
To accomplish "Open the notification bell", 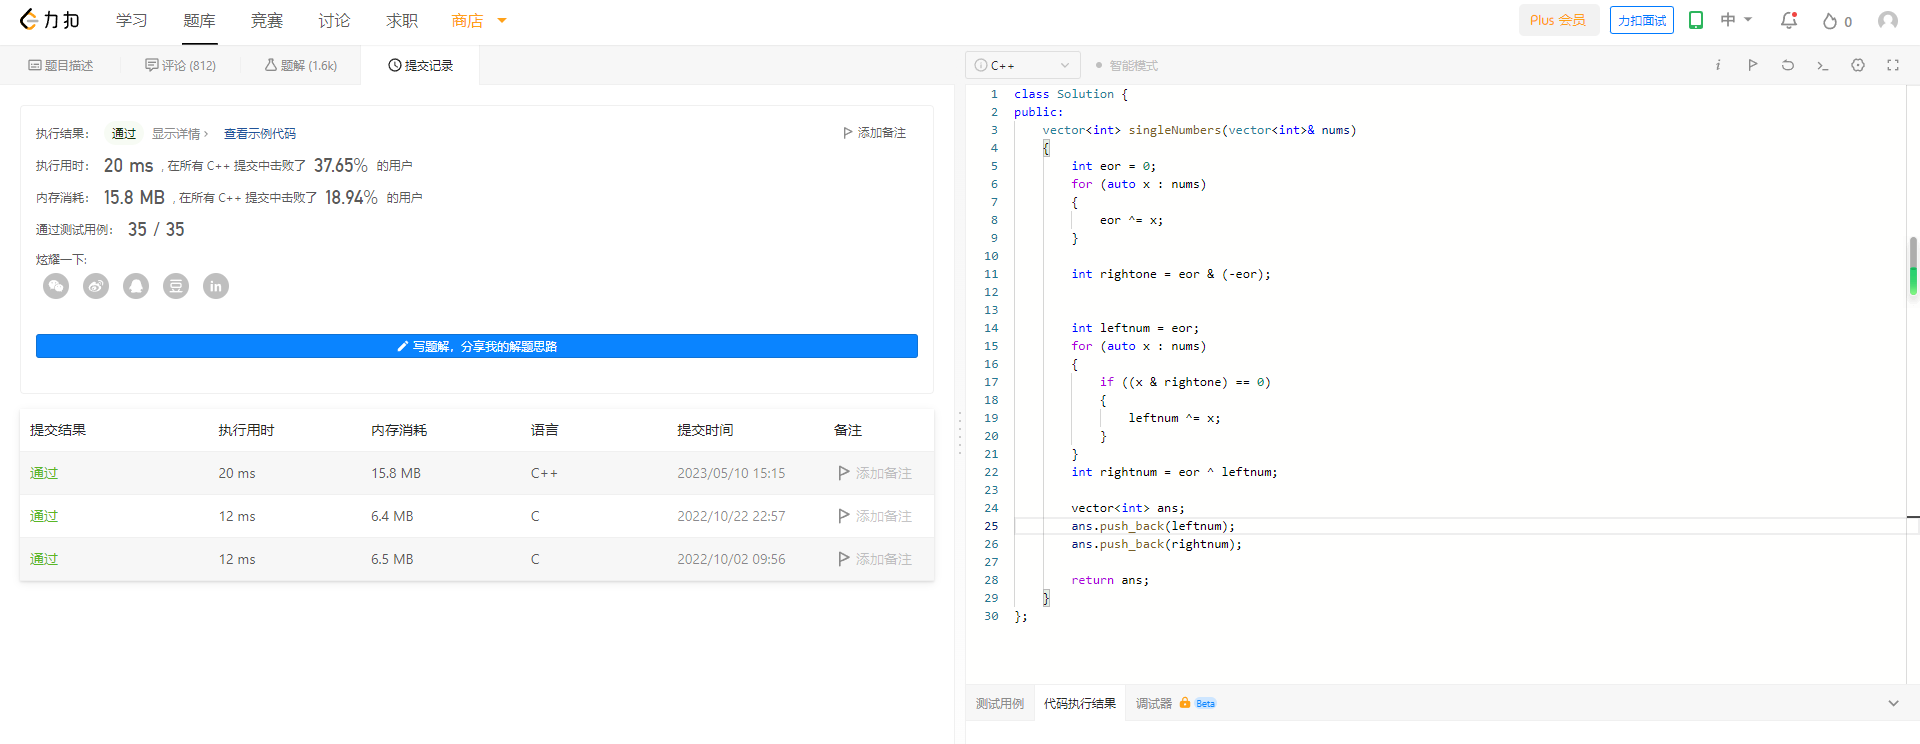I will click(1789, 20).
